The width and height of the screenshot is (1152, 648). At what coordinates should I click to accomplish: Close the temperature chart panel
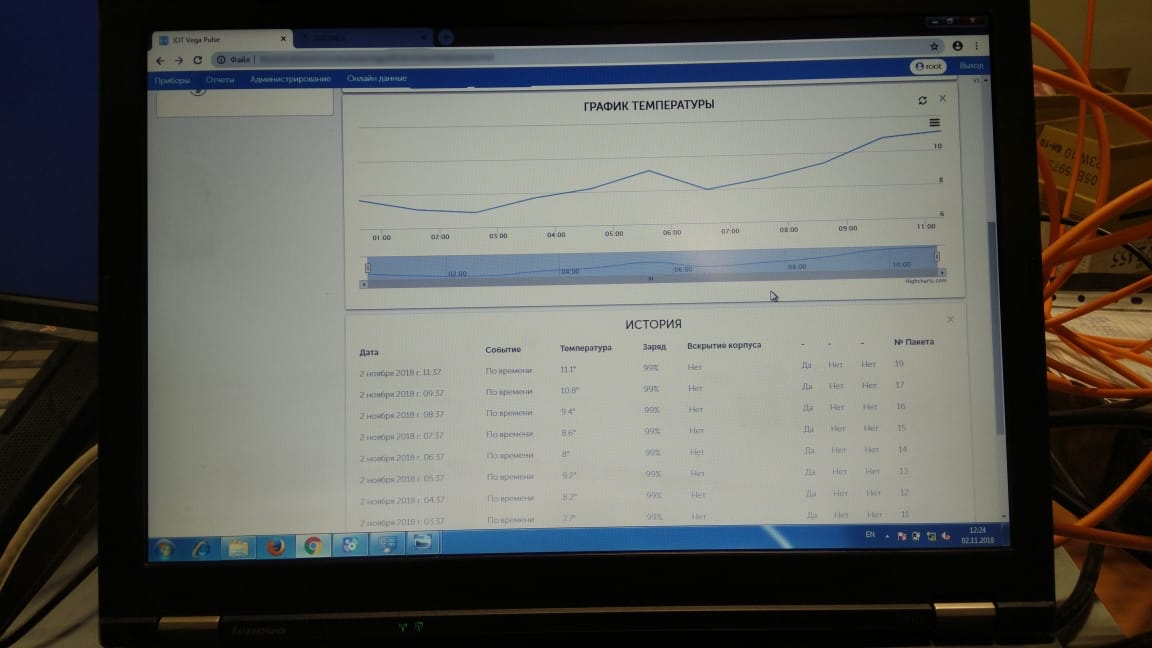pos(943,98)
